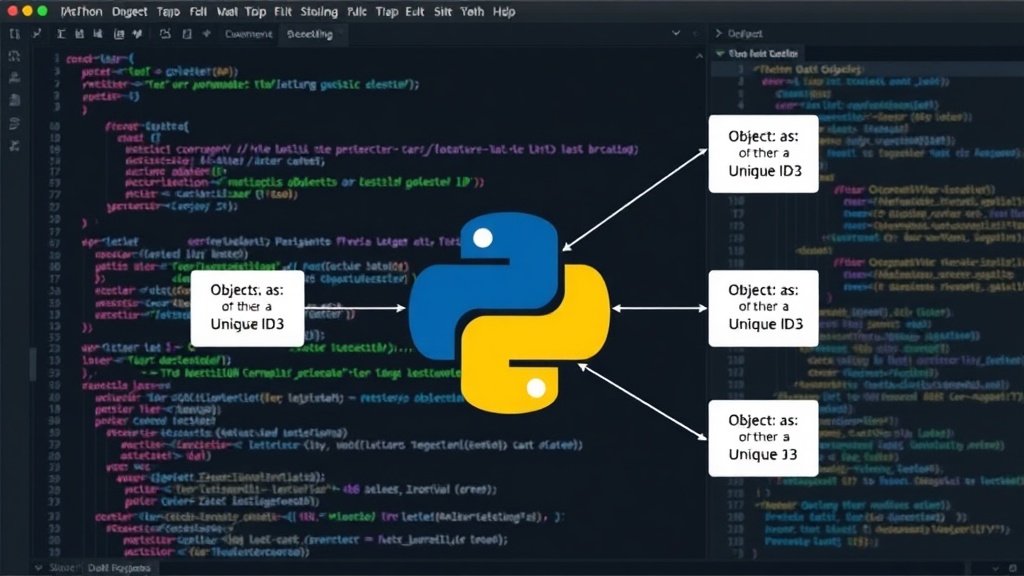The height and width of the screenshot is (576, 1024).
Task: Open the Help menu at the menu bar's end
Action: click(x=504, y=12)
